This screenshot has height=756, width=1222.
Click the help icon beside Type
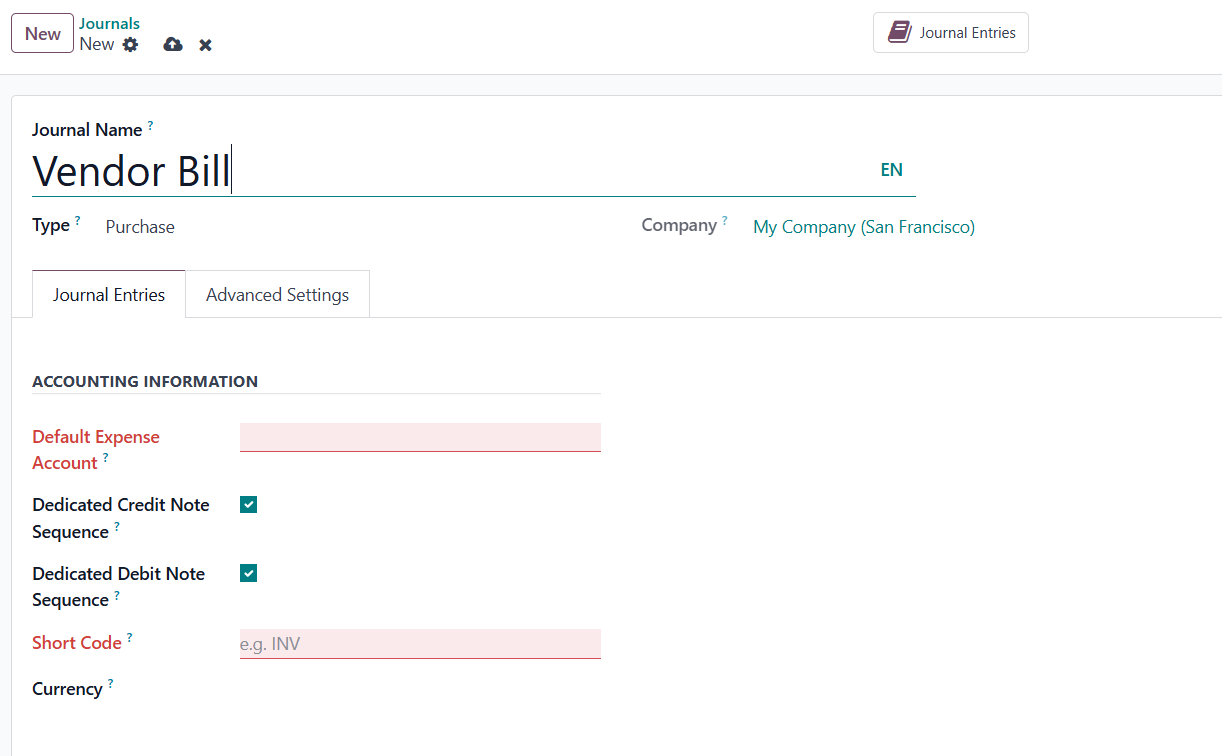pos(78,221)
